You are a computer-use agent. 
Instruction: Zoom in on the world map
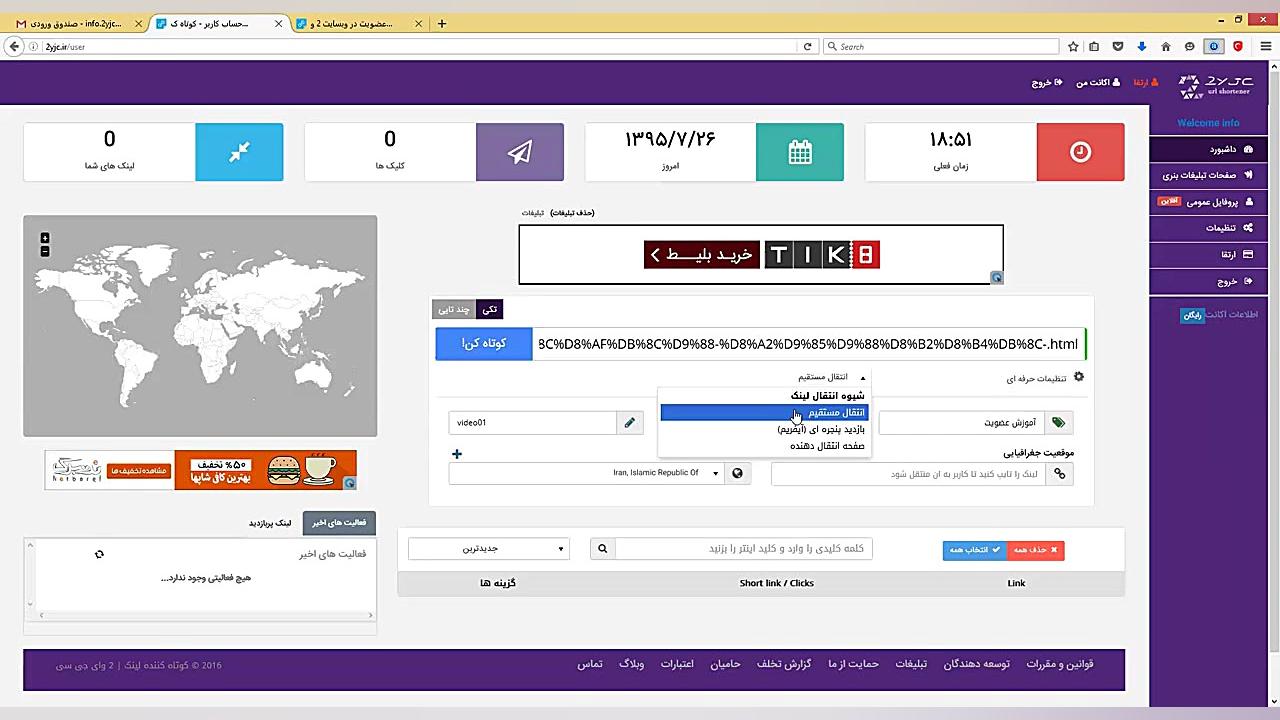pyautogui.click(x=45, y=238)
